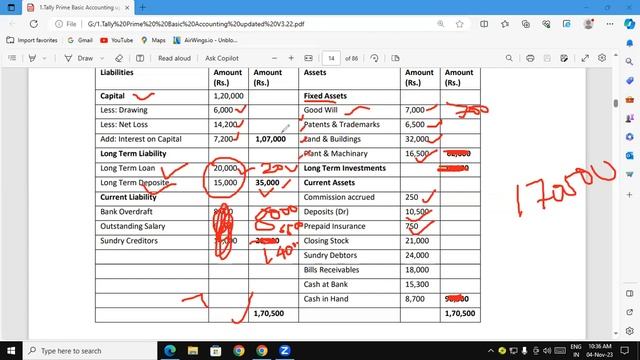Open the sidebar Shopping tag icon
The image size is (640, 360).
click(x=629, y=80)
